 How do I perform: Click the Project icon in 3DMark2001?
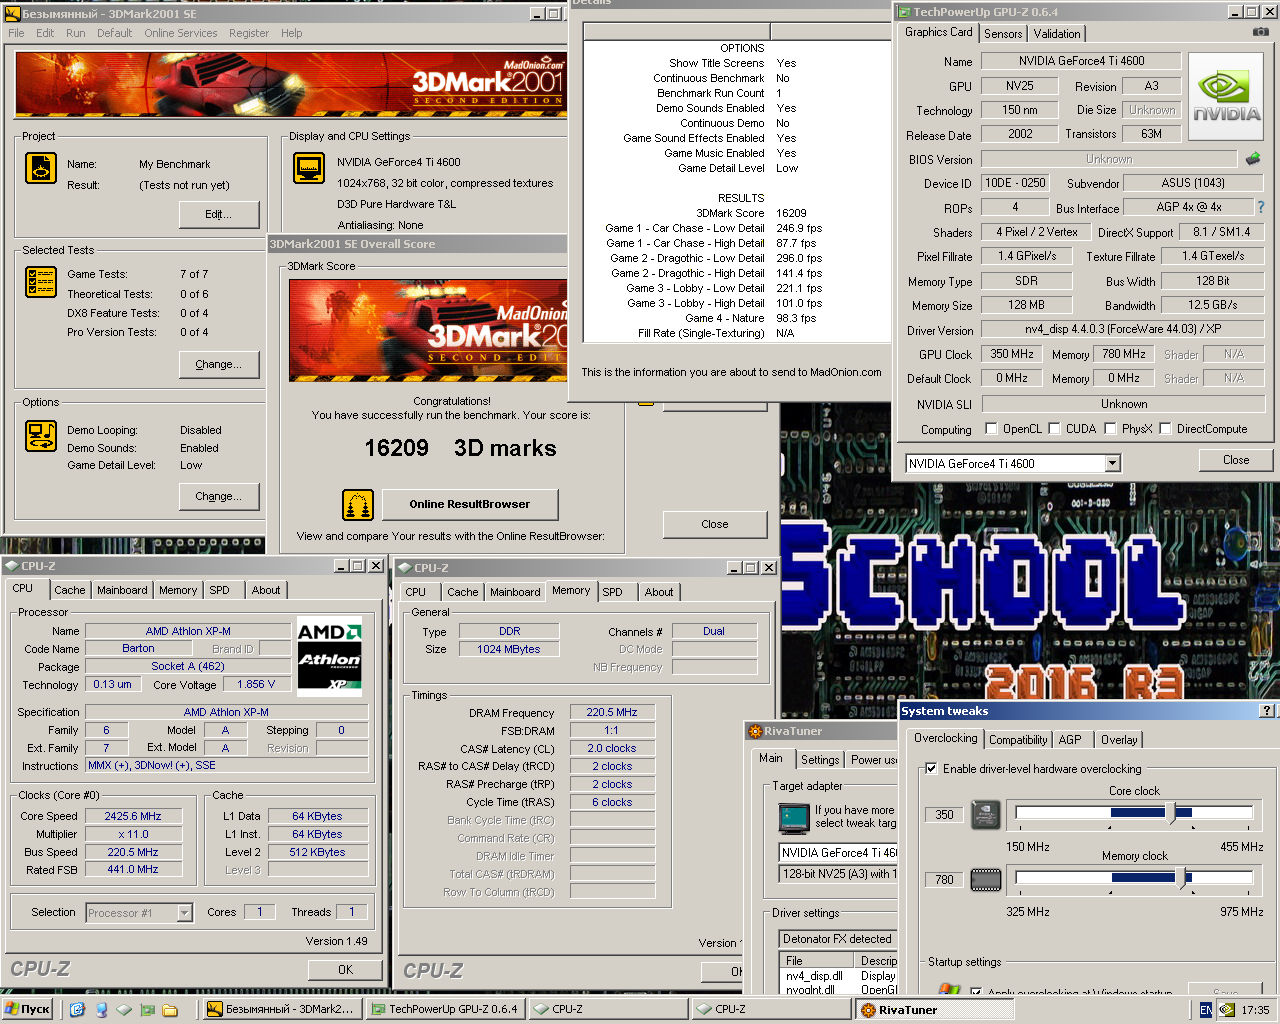click(x=41, y=168)
